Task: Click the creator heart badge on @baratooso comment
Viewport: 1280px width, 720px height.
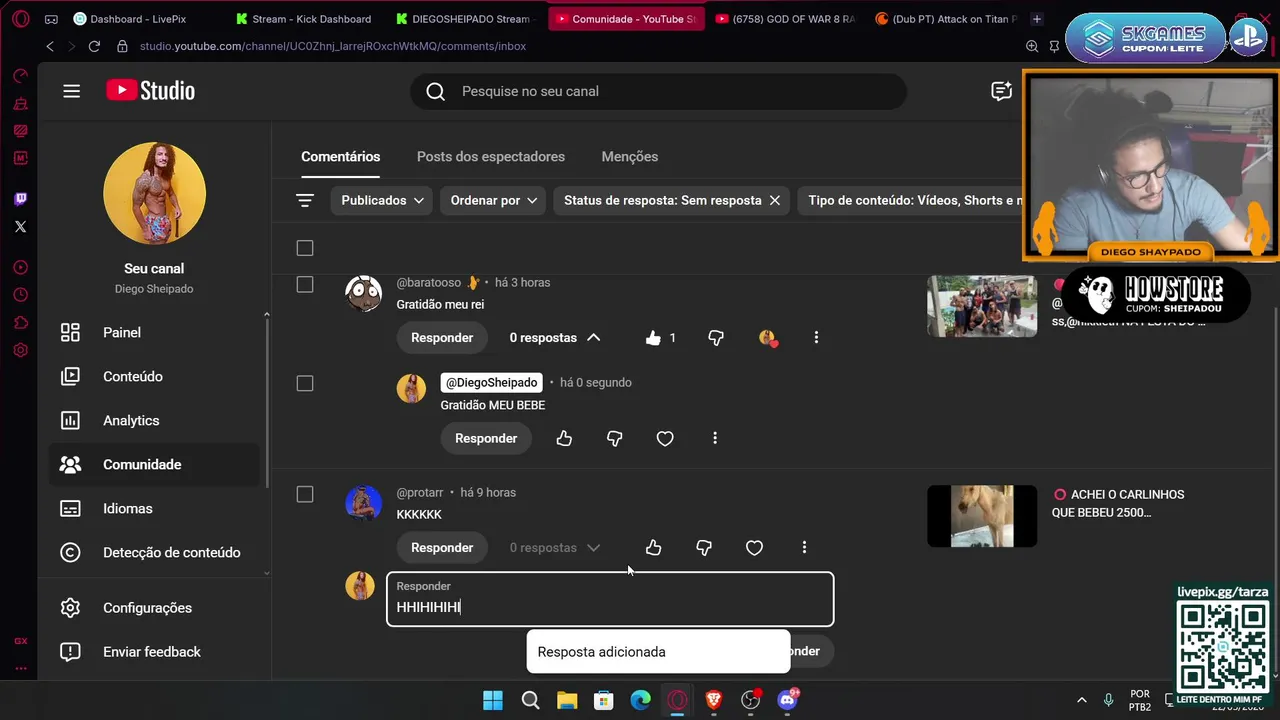Action: pos(767,338)
